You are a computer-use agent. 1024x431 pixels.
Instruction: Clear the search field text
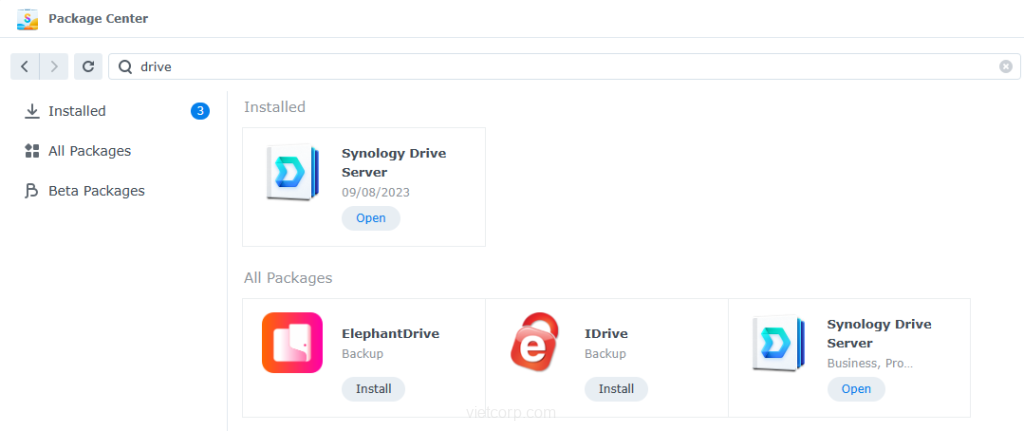click(1005, 67)
